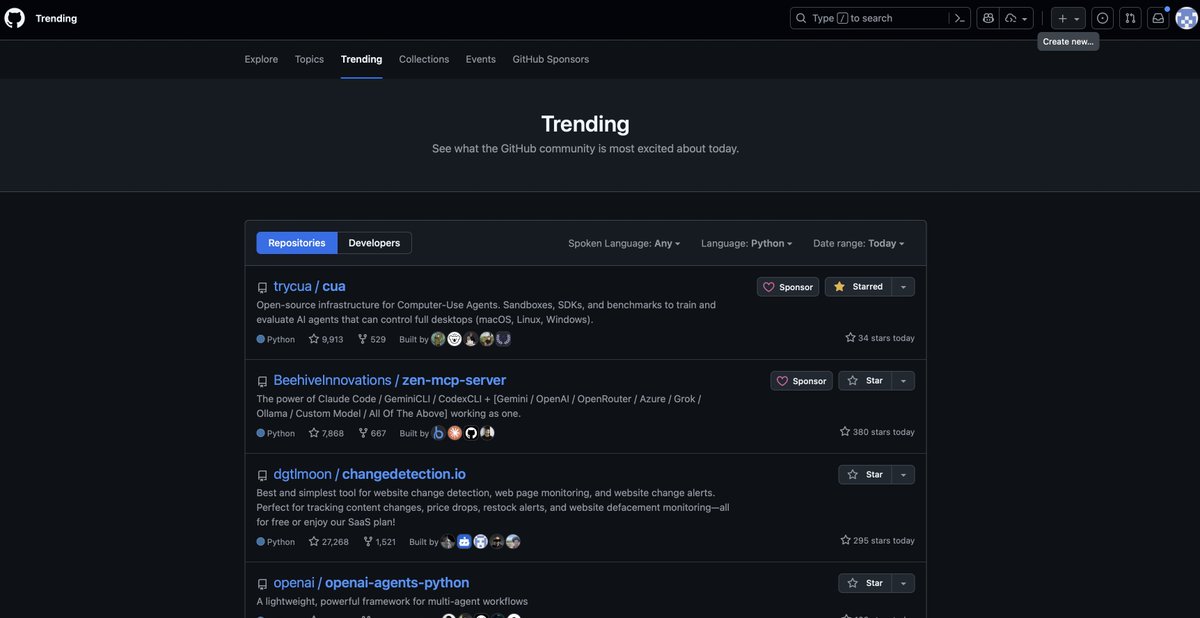Sponsor the trycua / cua repository

[788, 287]
